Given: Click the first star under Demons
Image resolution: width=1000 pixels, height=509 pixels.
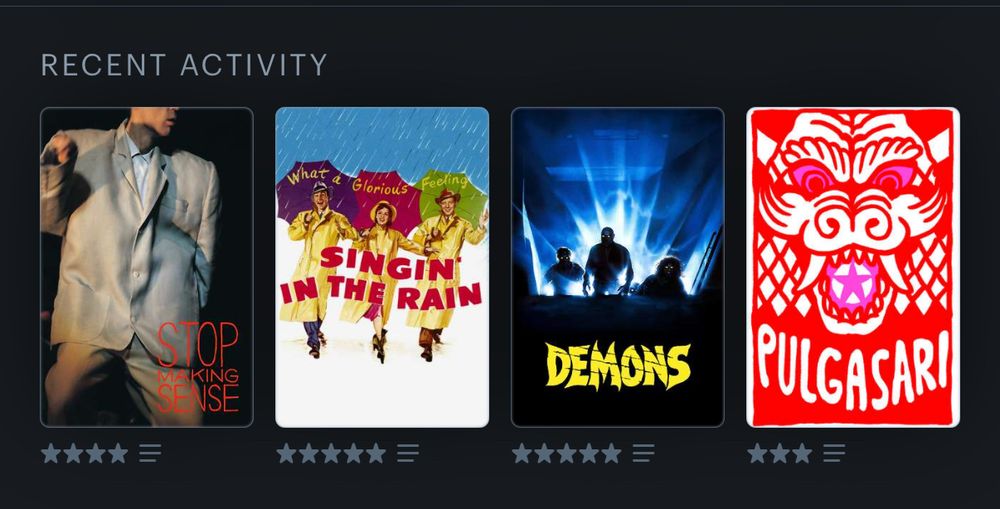Looking at the screenshot, I should [522, 453].
